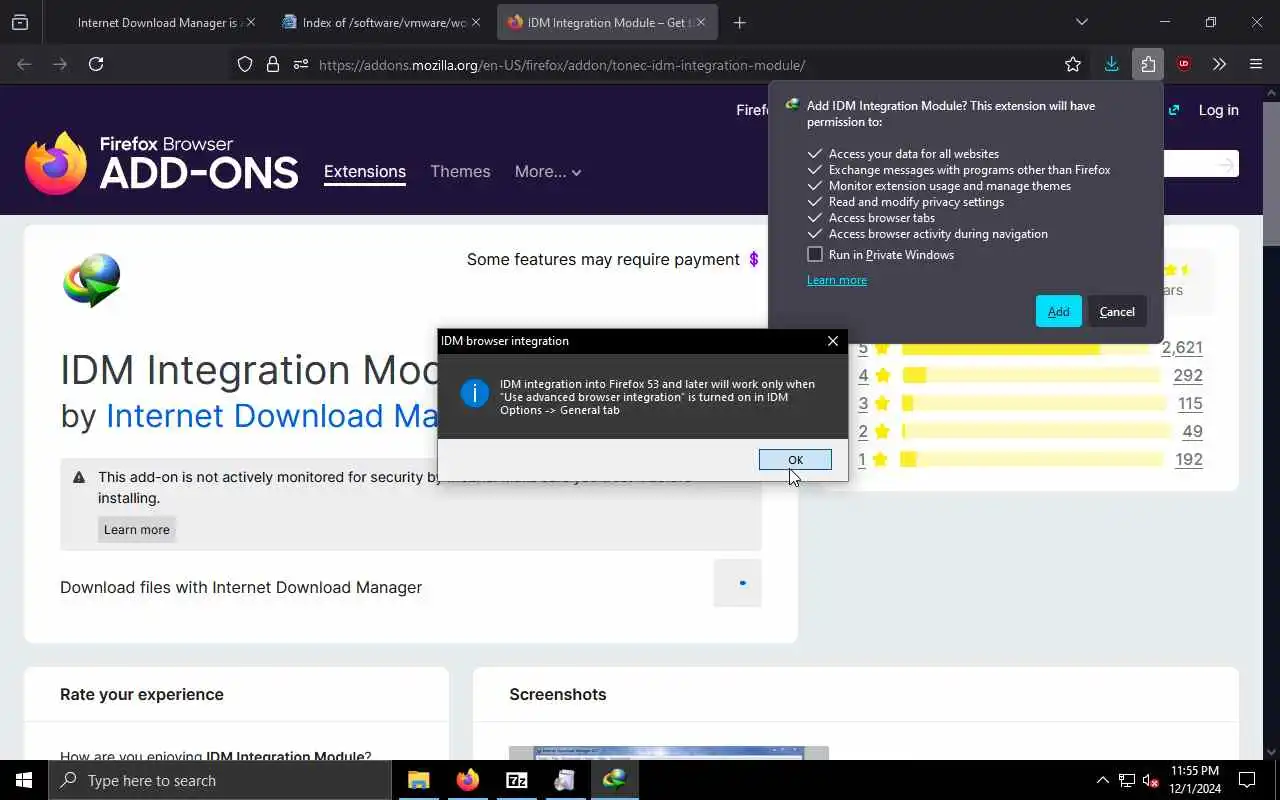Screen dimensions: 1280x800
Task: Open 49 two-star reviews count
Action: coord(1192,432)
